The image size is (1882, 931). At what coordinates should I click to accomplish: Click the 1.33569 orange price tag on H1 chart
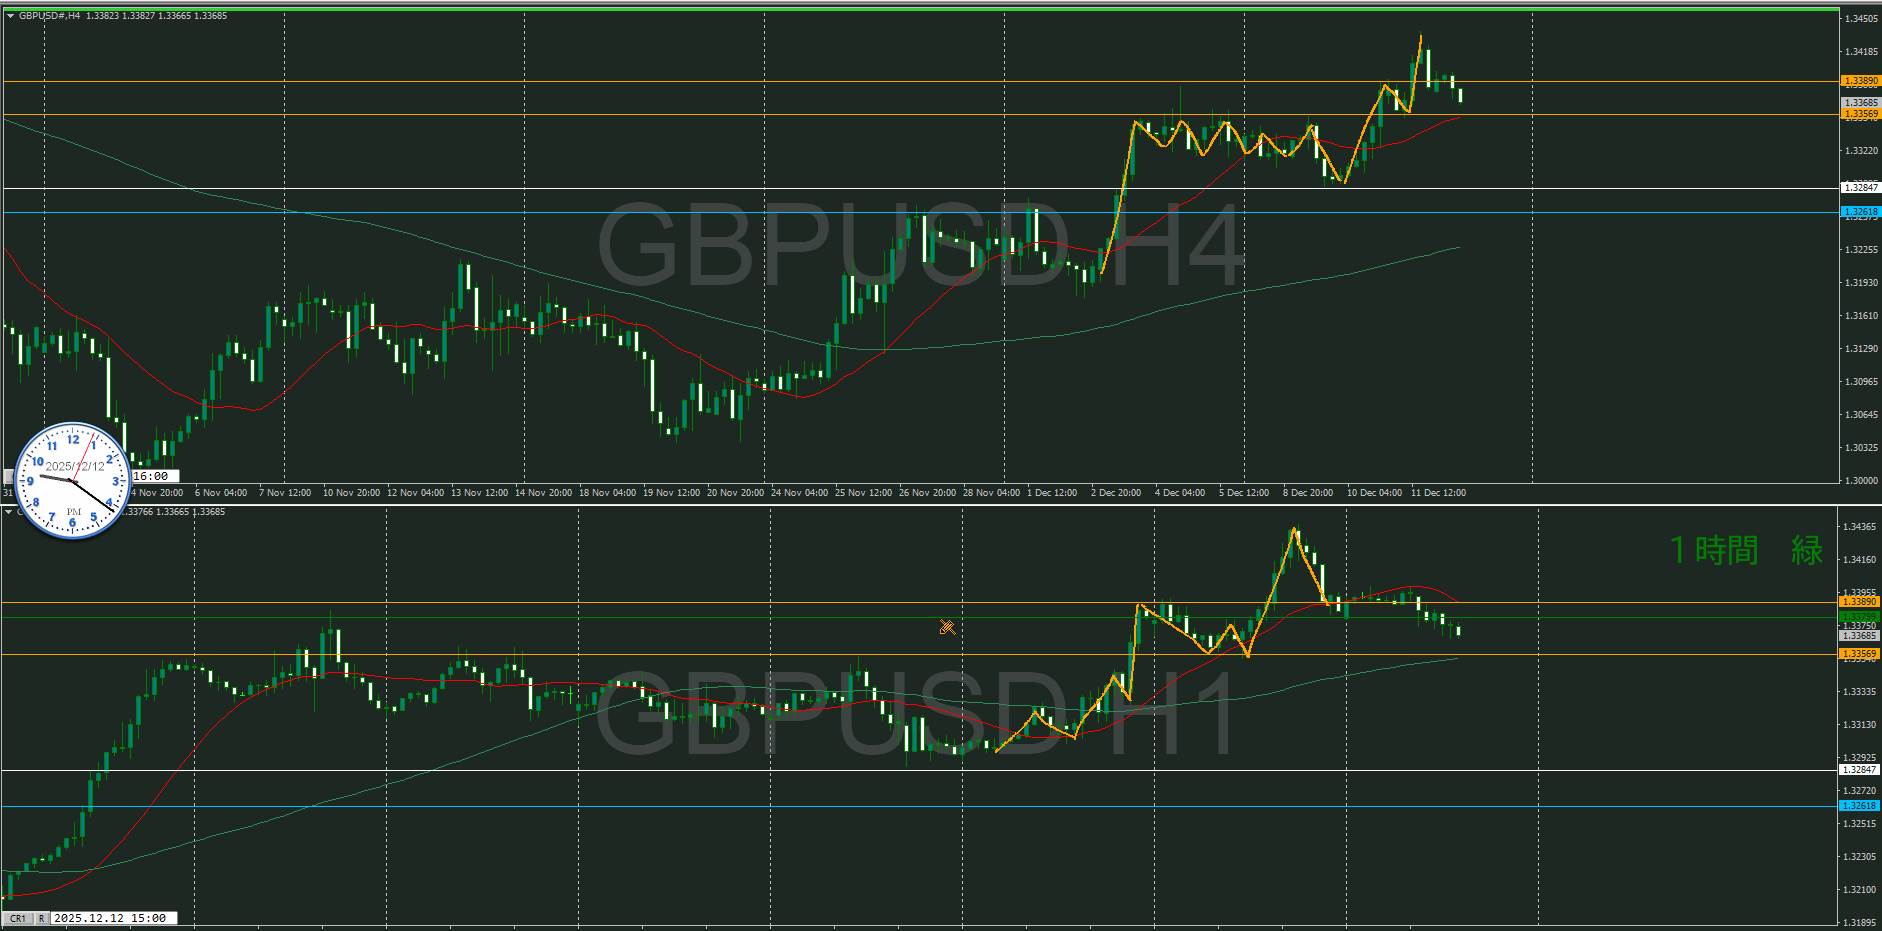(1859, 654)
